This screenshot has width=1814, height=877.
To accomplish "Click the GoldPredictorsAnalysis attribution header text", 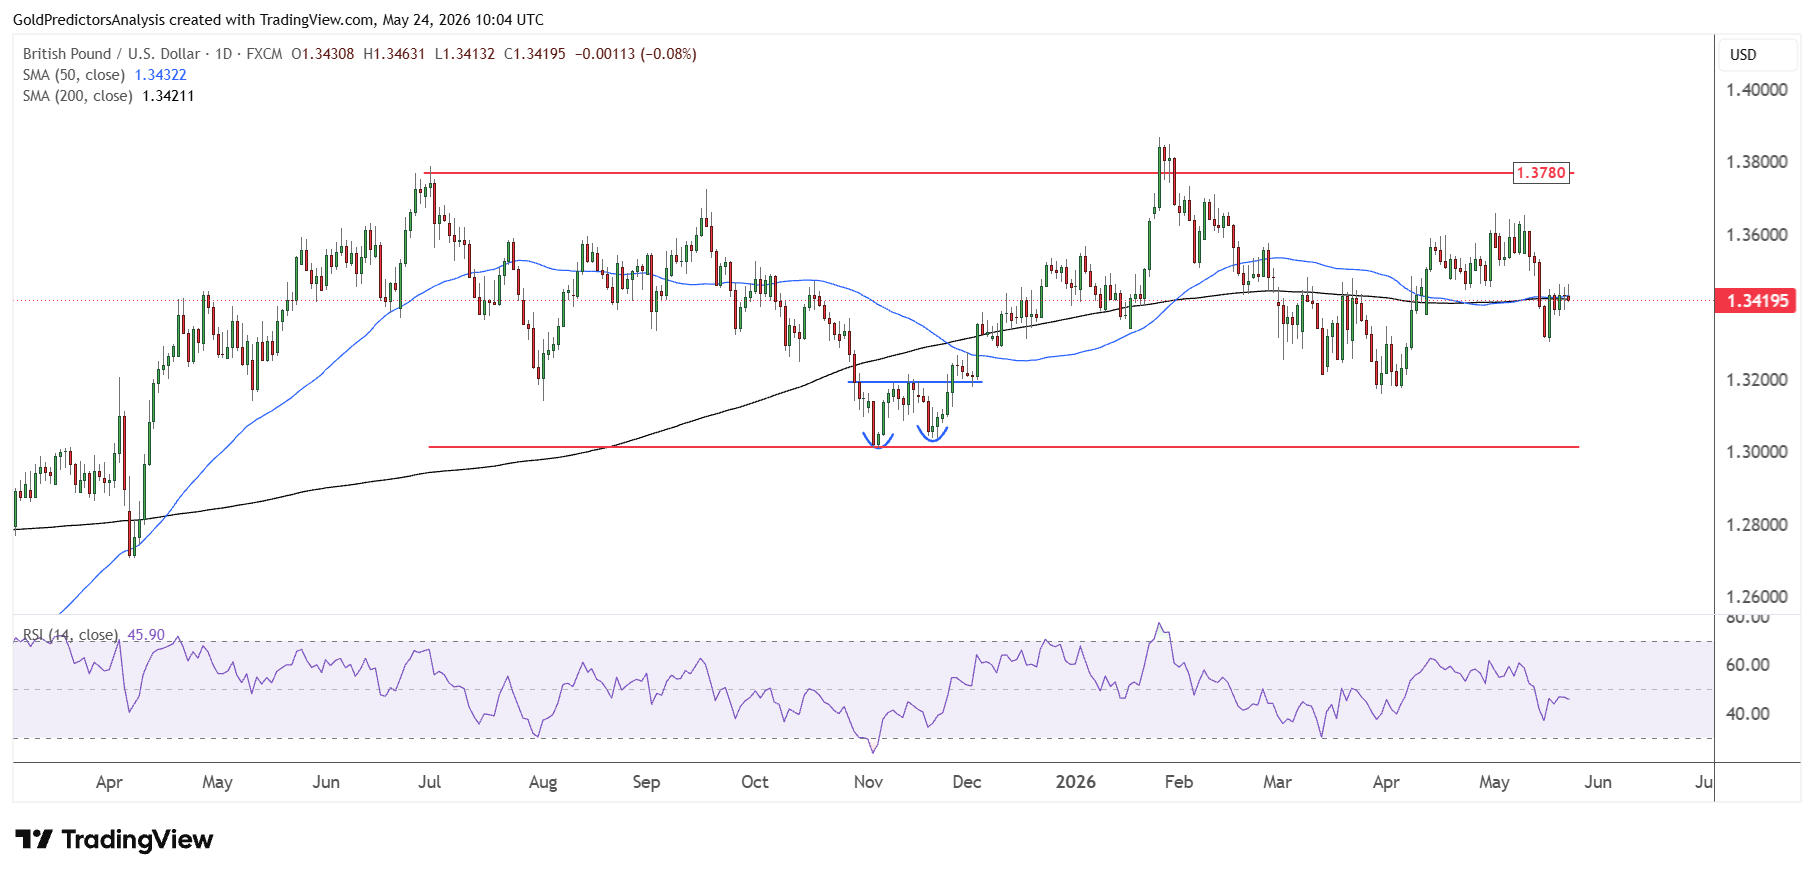I will 279,20.
